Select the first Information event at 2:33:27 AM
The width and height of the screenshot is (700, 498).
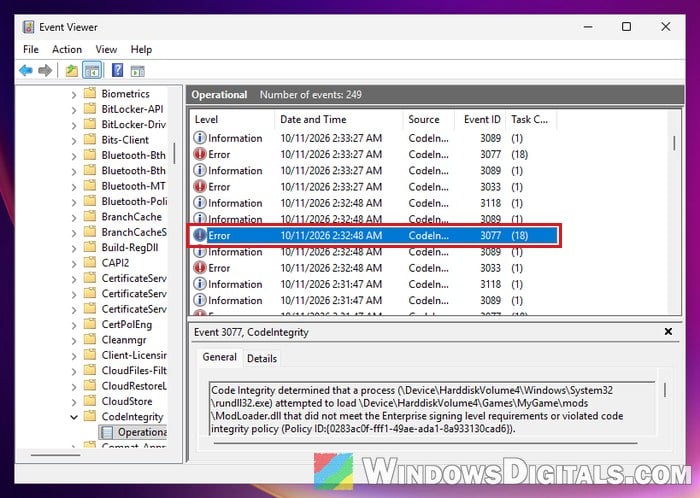[x=375, y=138]
